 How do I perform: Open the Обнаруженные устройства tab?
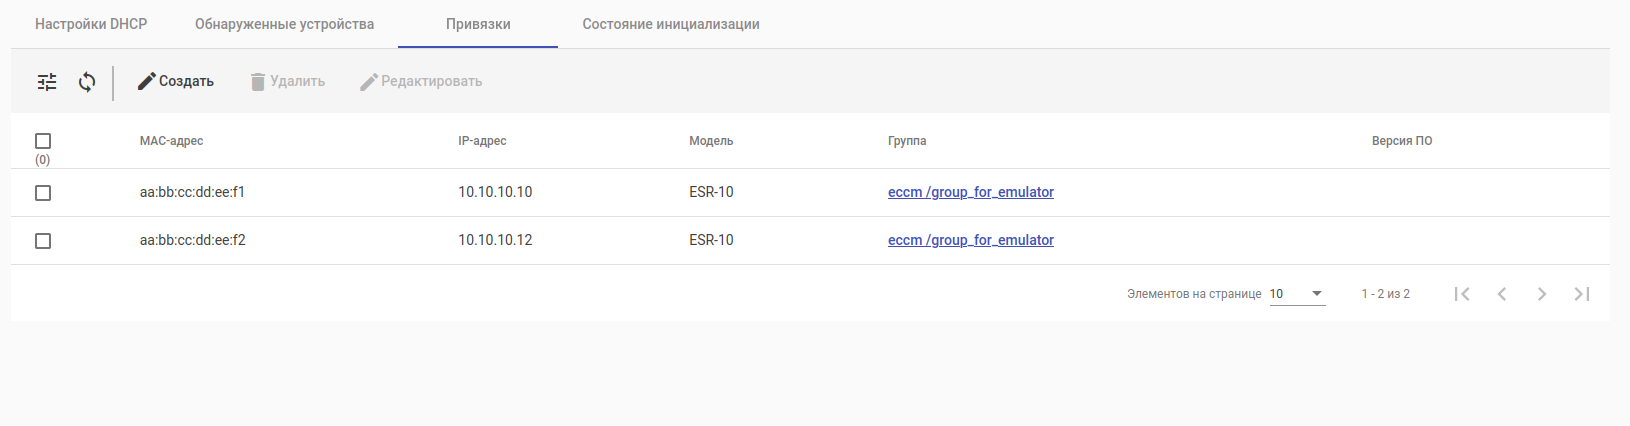click(x=284, y=24)
